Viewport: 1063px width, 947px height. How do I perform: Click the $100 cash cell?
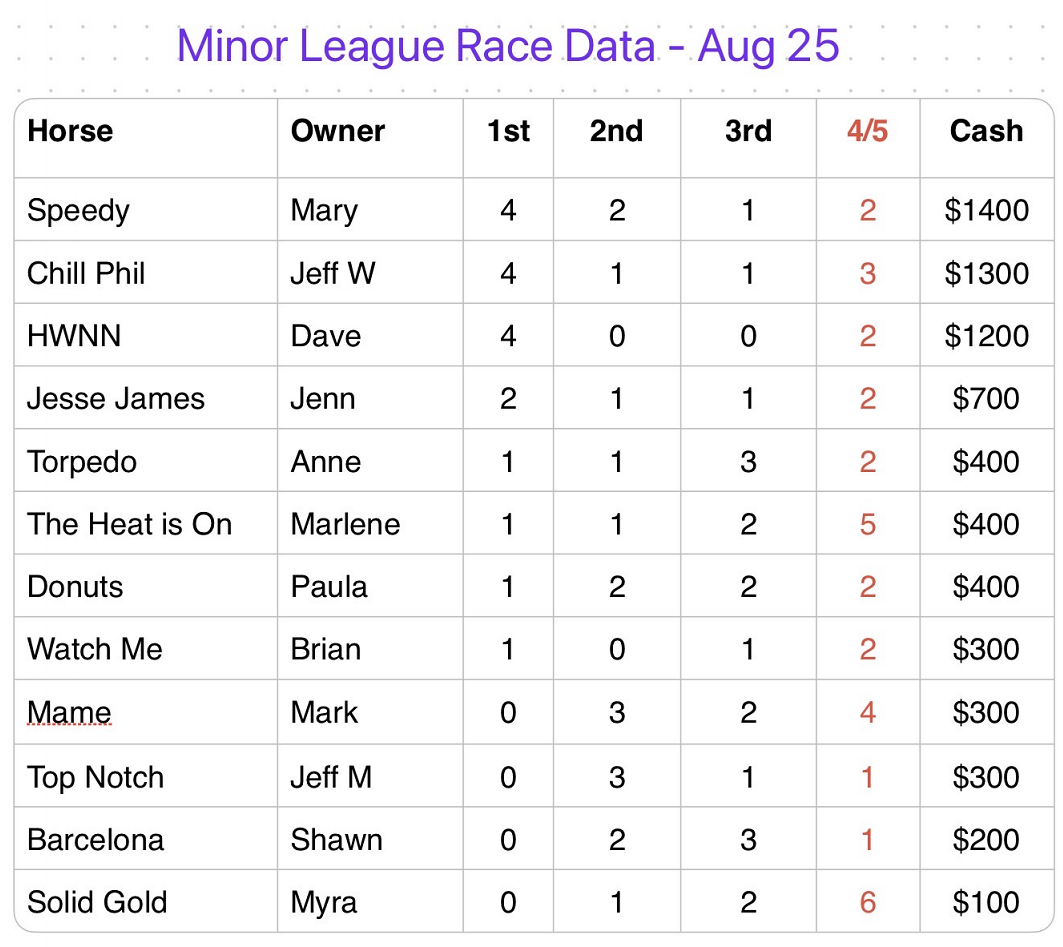pos(987,902)
